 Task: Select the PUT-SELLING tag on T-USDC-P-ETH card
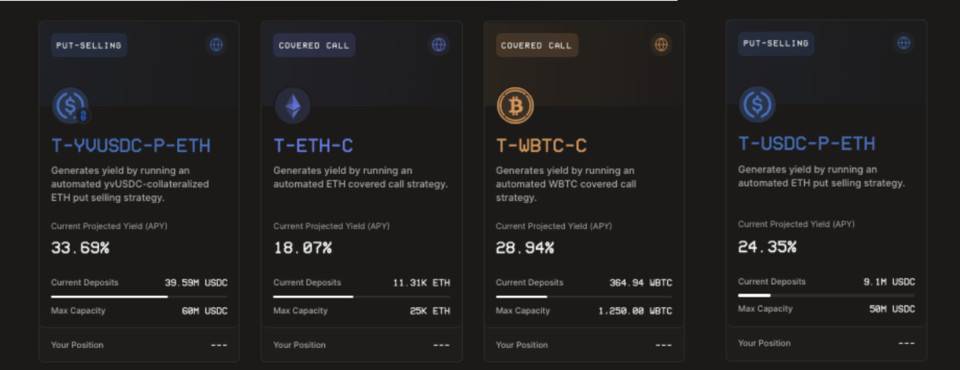coord(776,43)
